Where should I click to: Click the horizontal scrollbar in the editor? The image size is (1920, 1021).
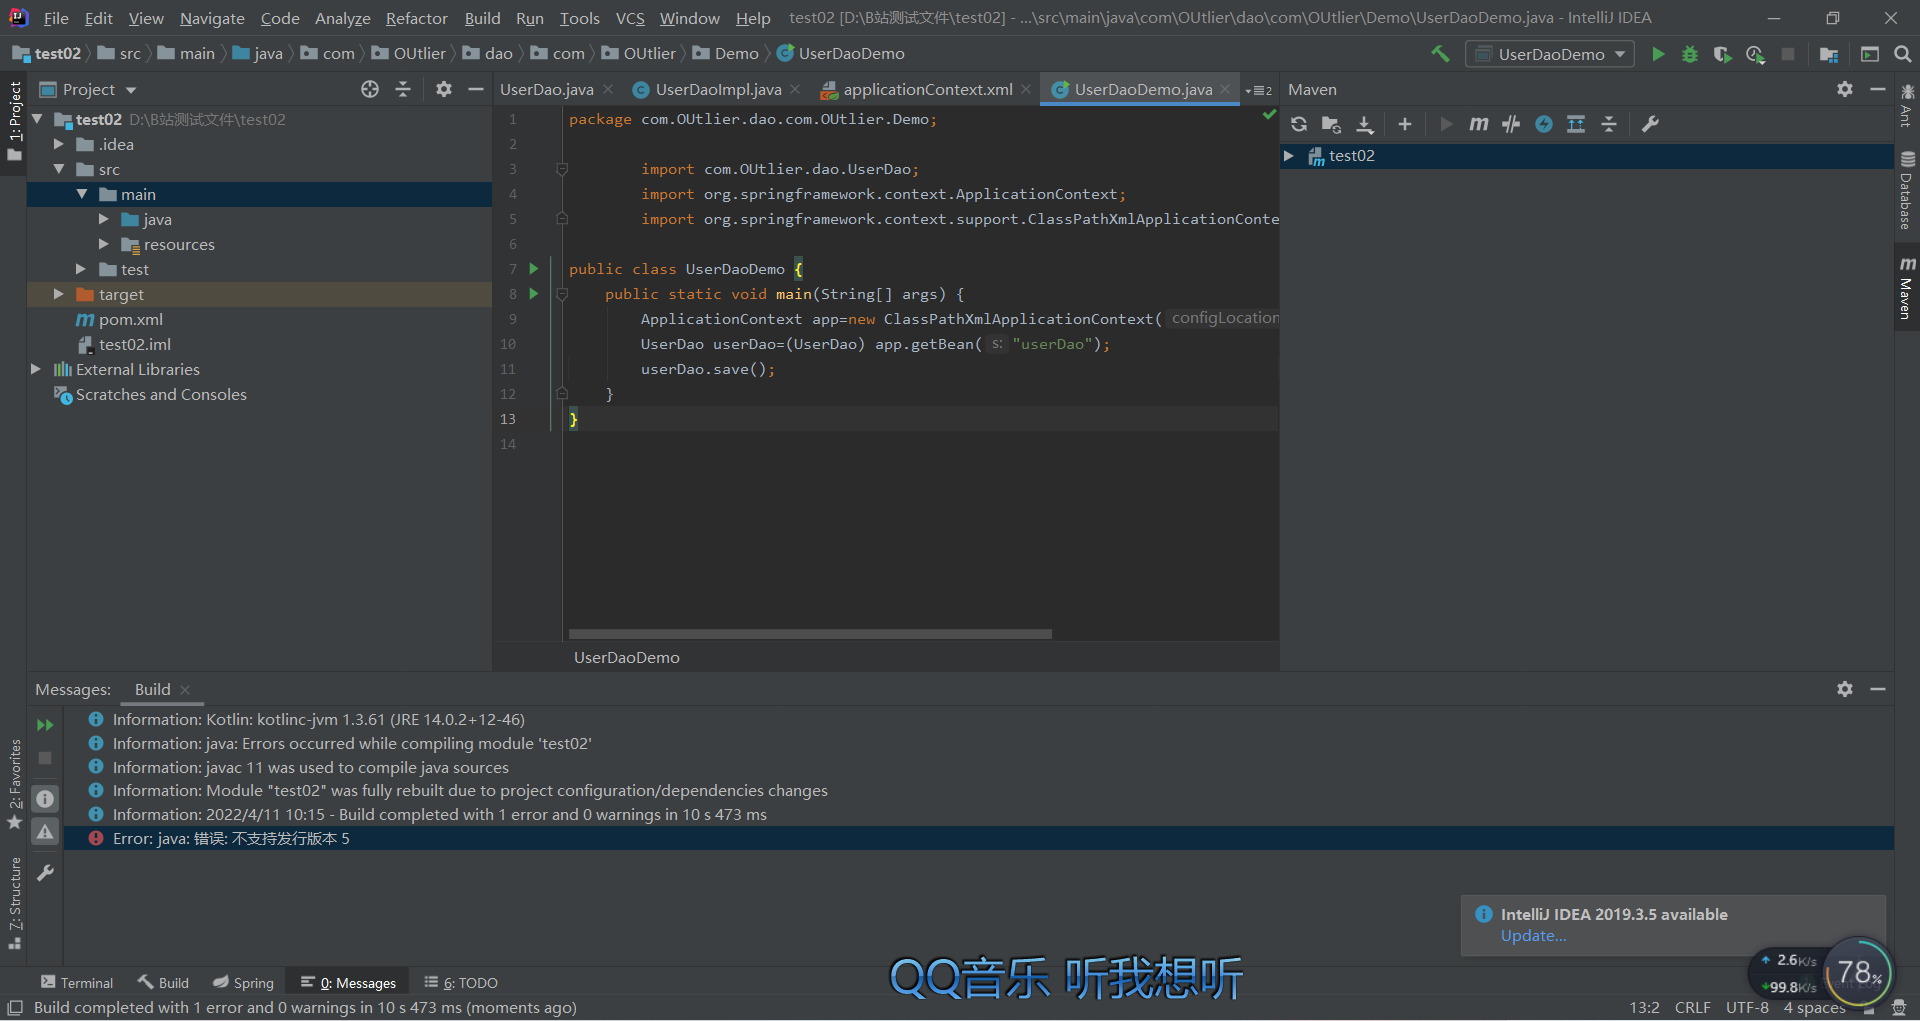click(810, 634)
